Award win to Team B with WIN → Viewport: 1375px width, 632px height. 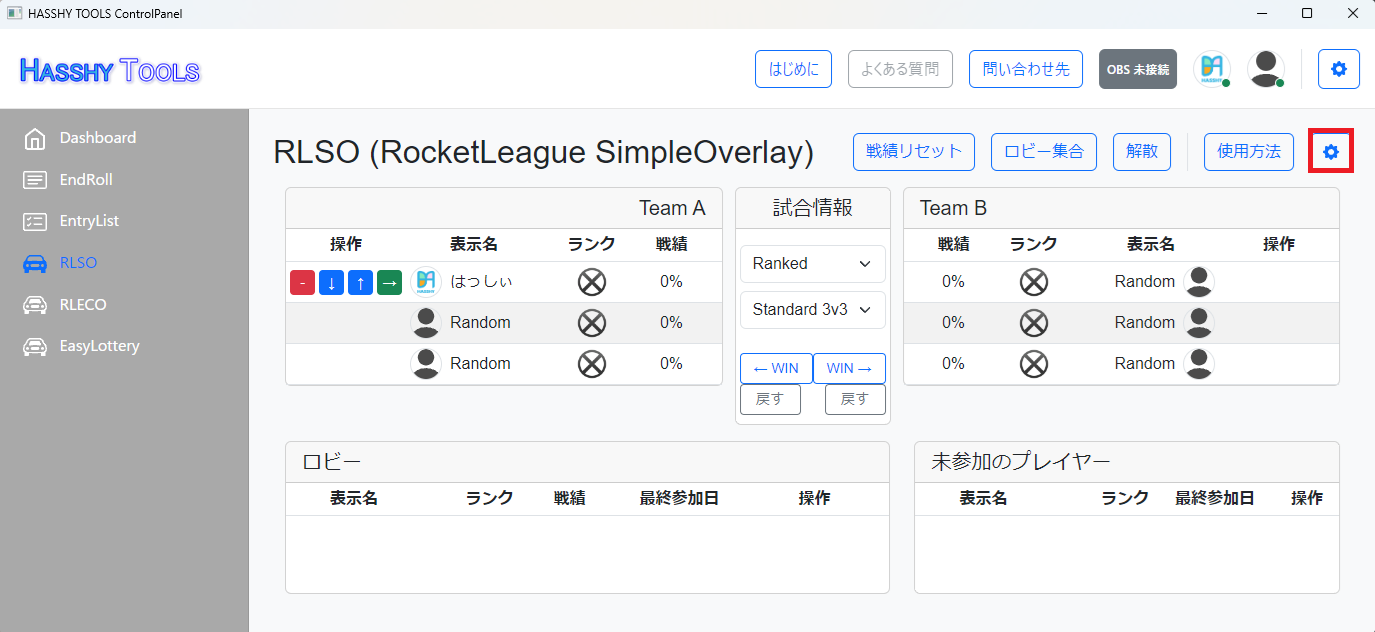pos(849,368)
